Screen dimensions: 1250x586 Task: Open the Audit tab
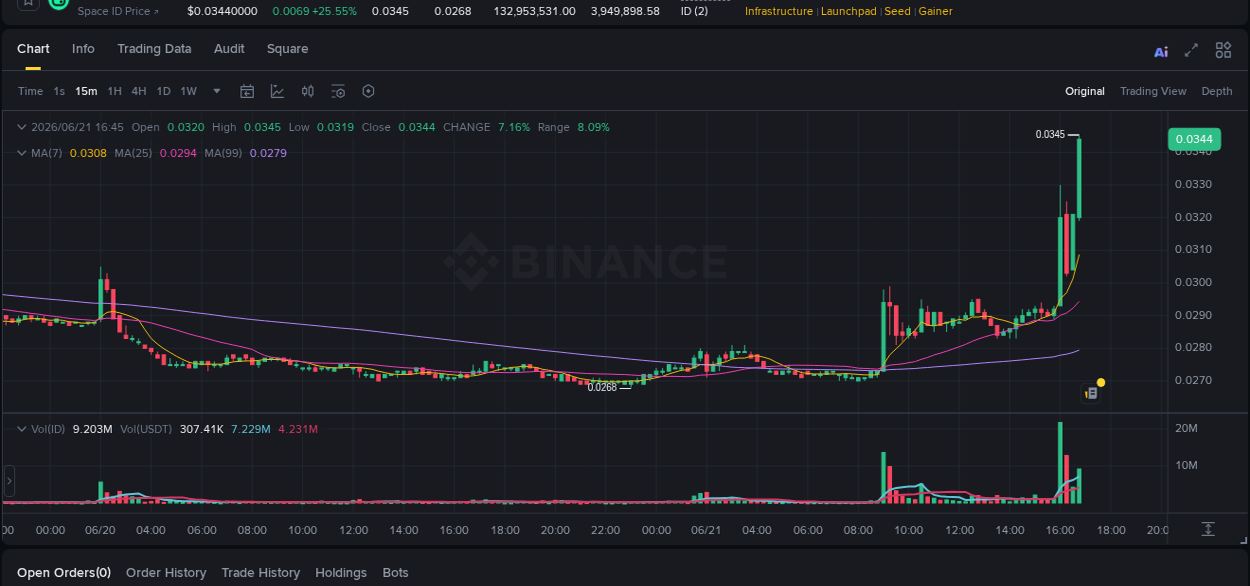coord(229,49)
